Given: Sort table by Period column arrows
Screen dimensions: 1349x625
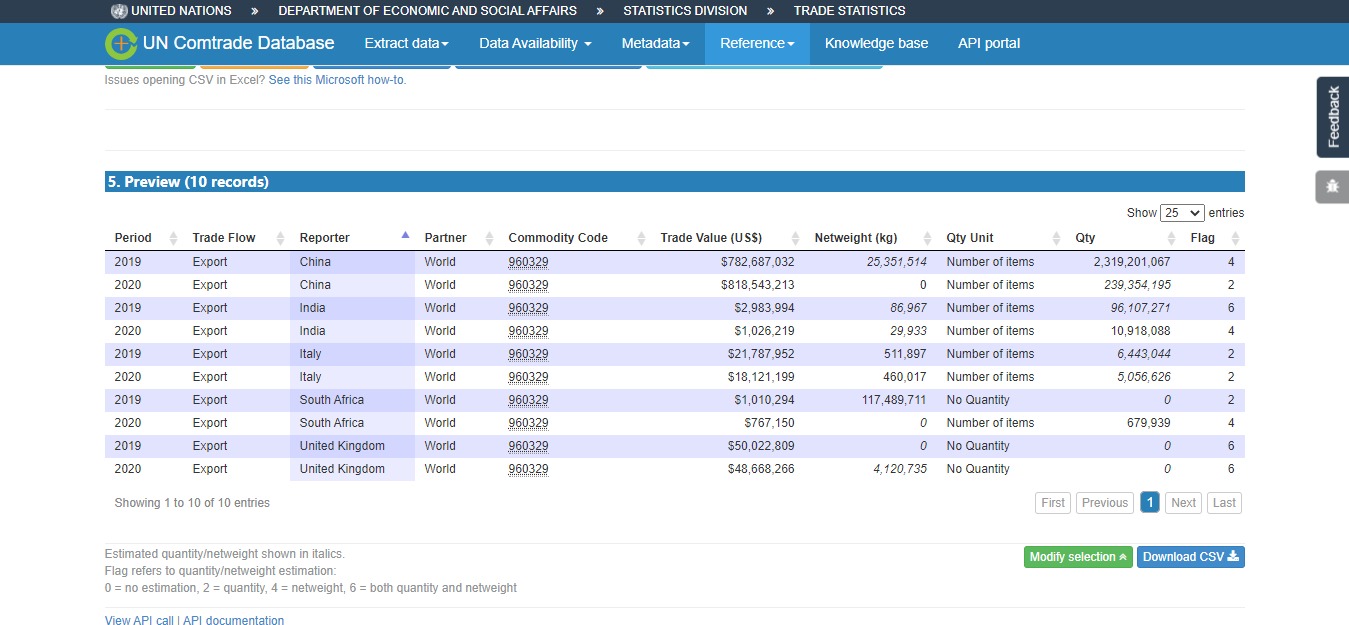Looking at the screenshot, I should click(x=172, y=238).
